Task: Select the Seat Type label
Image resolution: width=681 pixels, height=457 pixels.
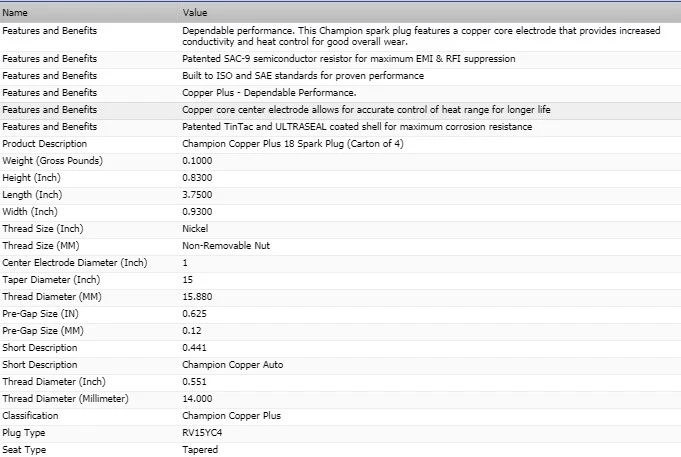Action: (25, 450)
